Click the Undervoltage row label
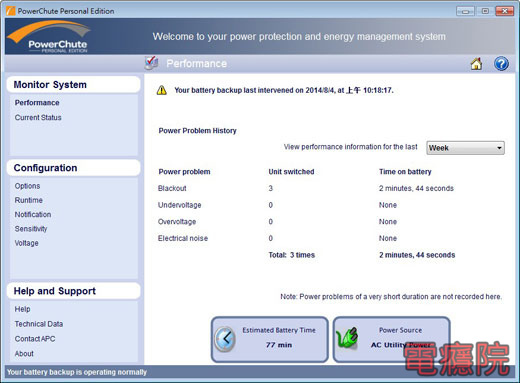 [179, 205]
